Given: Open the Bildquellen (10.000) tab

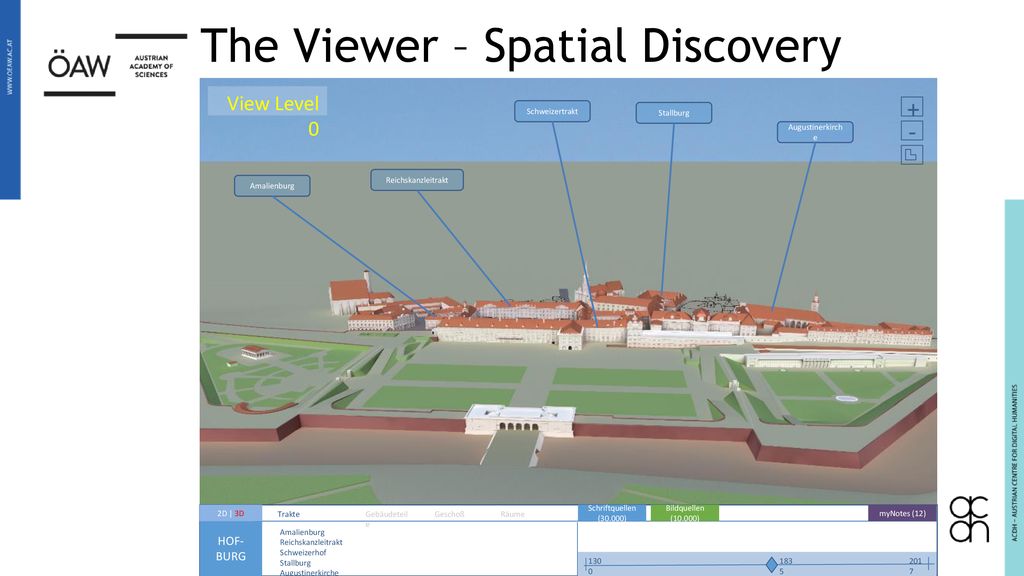Looking at the screenshot, I should coord(684,513).
